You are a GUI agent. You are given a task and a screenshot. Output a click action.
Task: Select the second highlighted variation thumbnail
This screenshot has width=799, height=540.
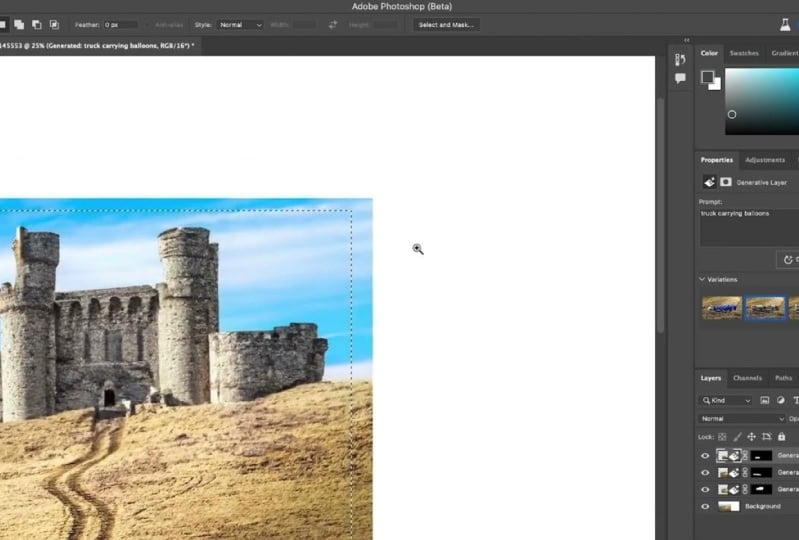(x=765, y=308)
